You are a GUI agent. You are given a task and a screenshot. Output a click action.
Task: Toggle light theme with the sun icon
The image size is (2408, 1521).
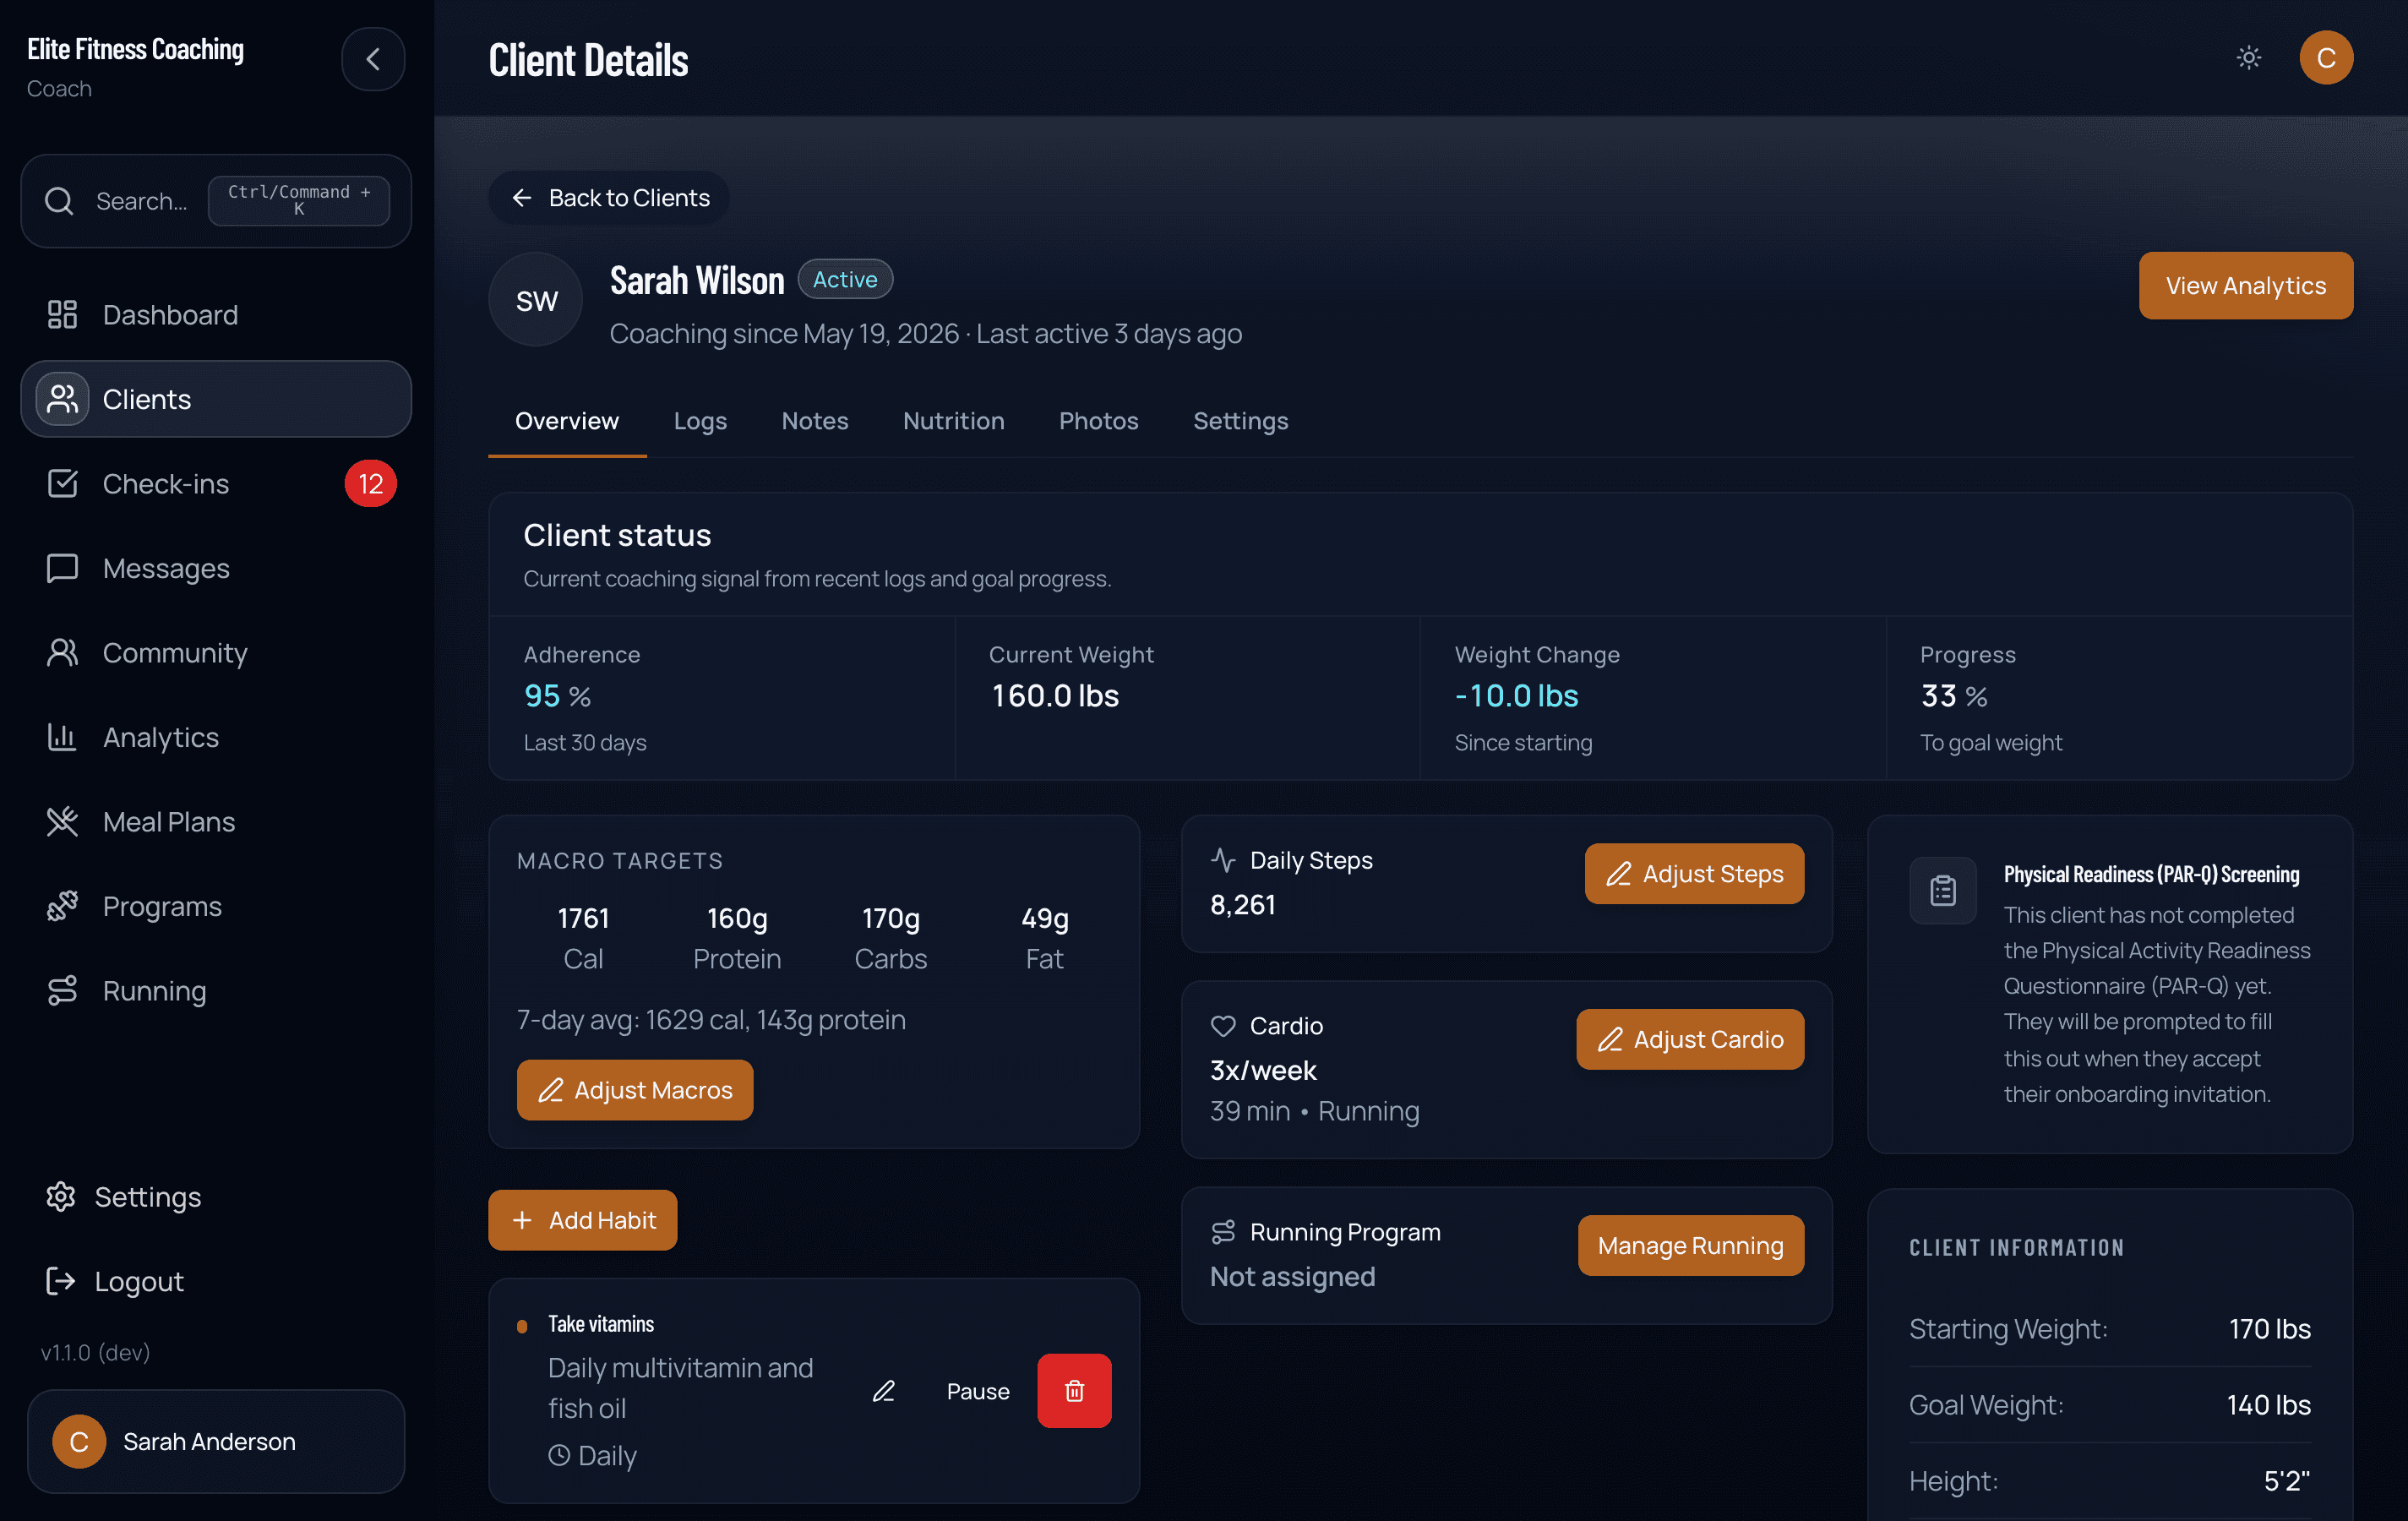pos(2248,58)
